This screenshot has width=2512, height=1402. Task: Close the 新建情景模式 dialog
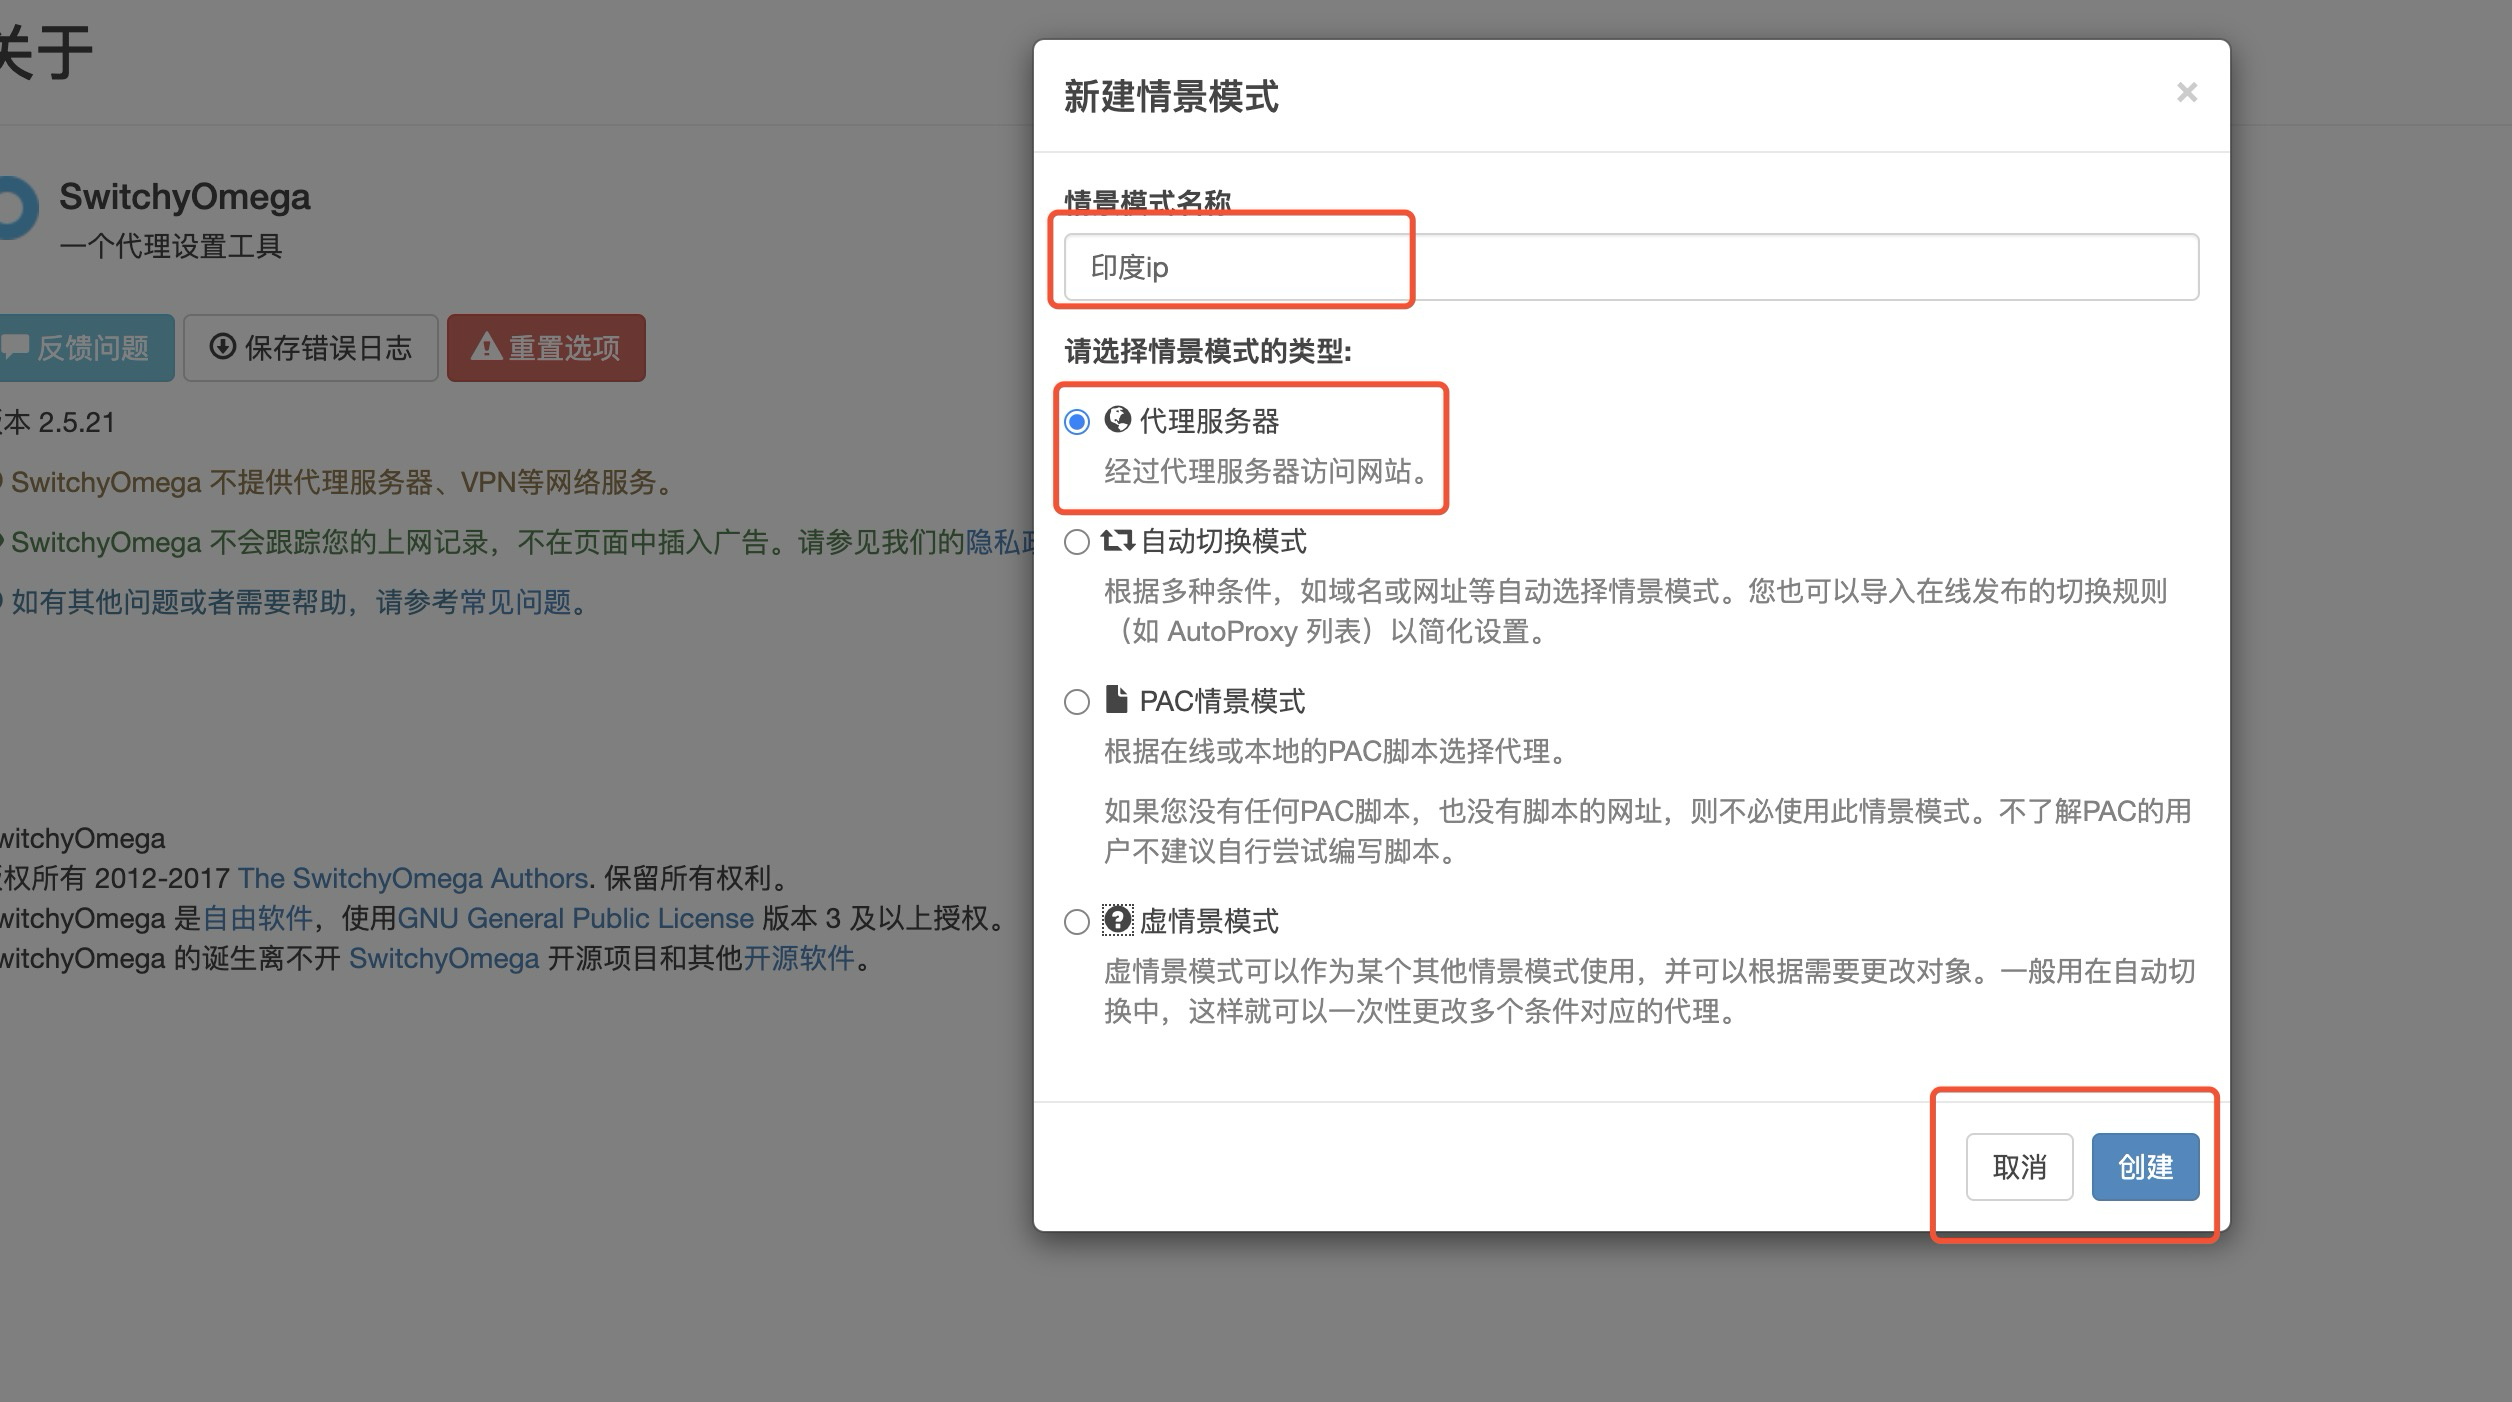pyautogui.click(x=2186, y=92)
